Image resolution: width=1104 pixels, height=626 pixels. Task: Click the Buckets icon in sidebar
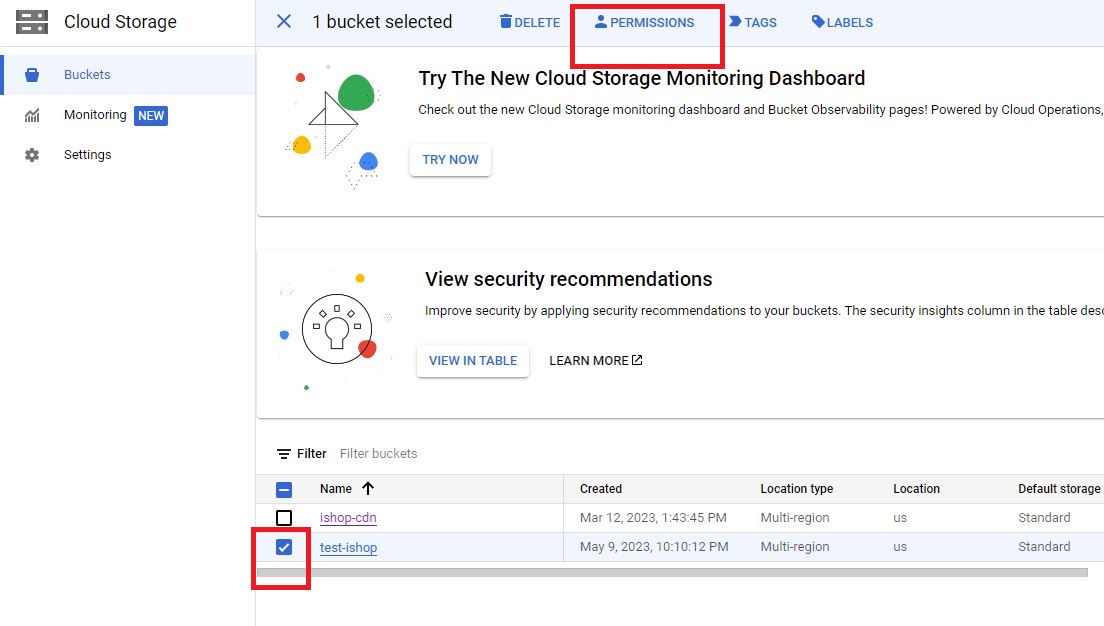[32, 75]
